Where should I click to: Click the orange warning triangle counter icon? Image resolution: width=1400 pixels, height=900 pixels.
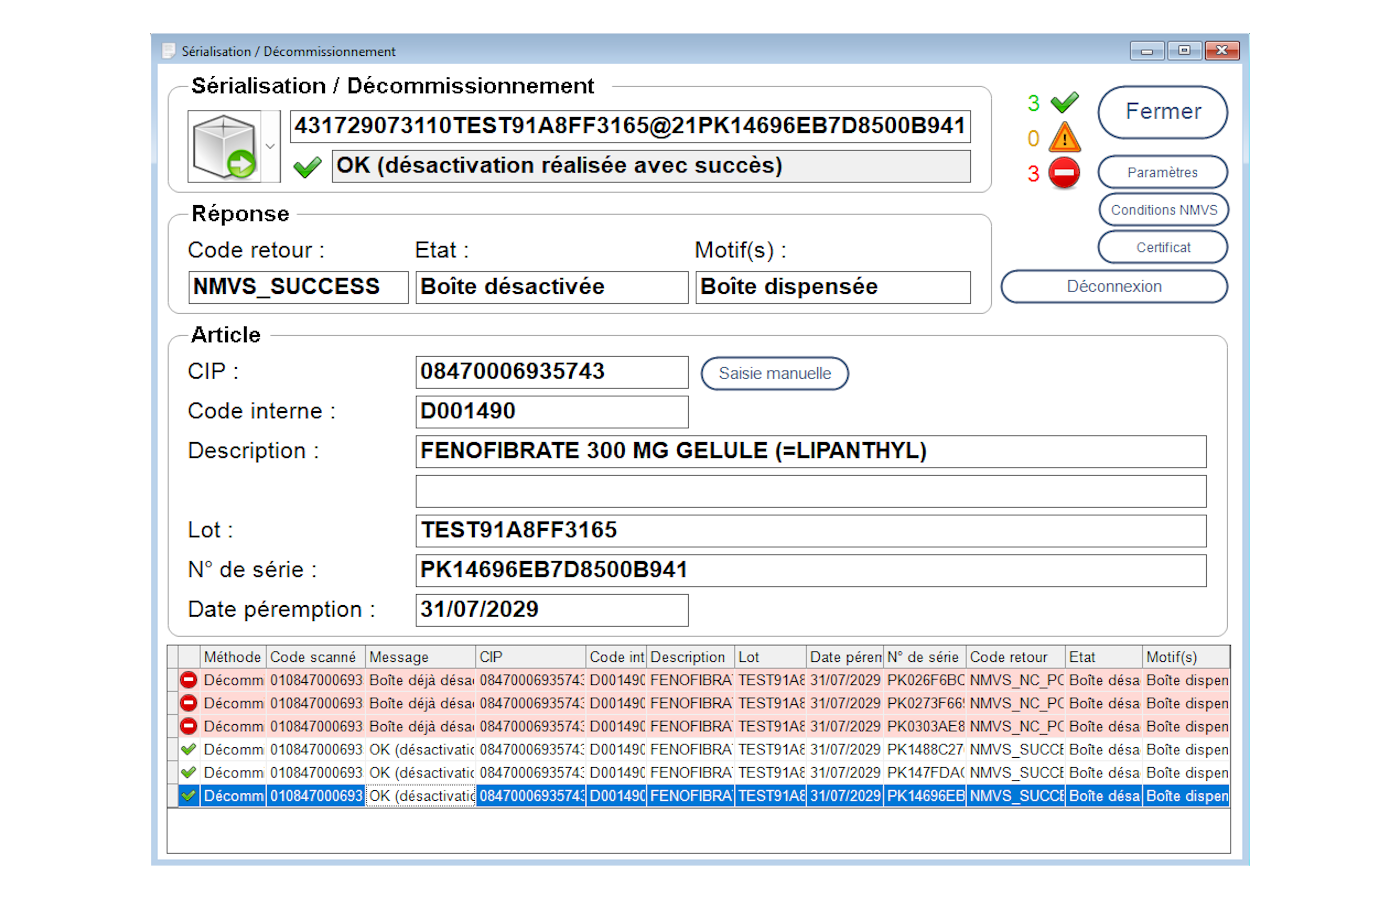point(1064,137)
